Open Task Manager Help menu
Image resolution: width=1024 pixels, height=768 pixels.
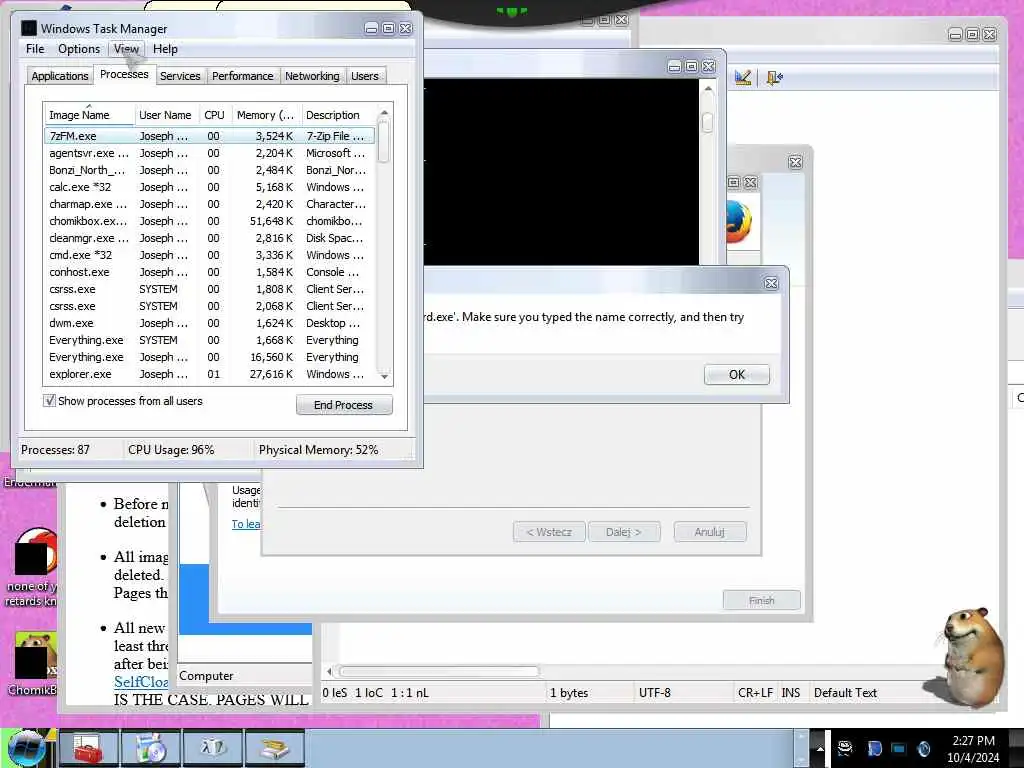[165, 49]
